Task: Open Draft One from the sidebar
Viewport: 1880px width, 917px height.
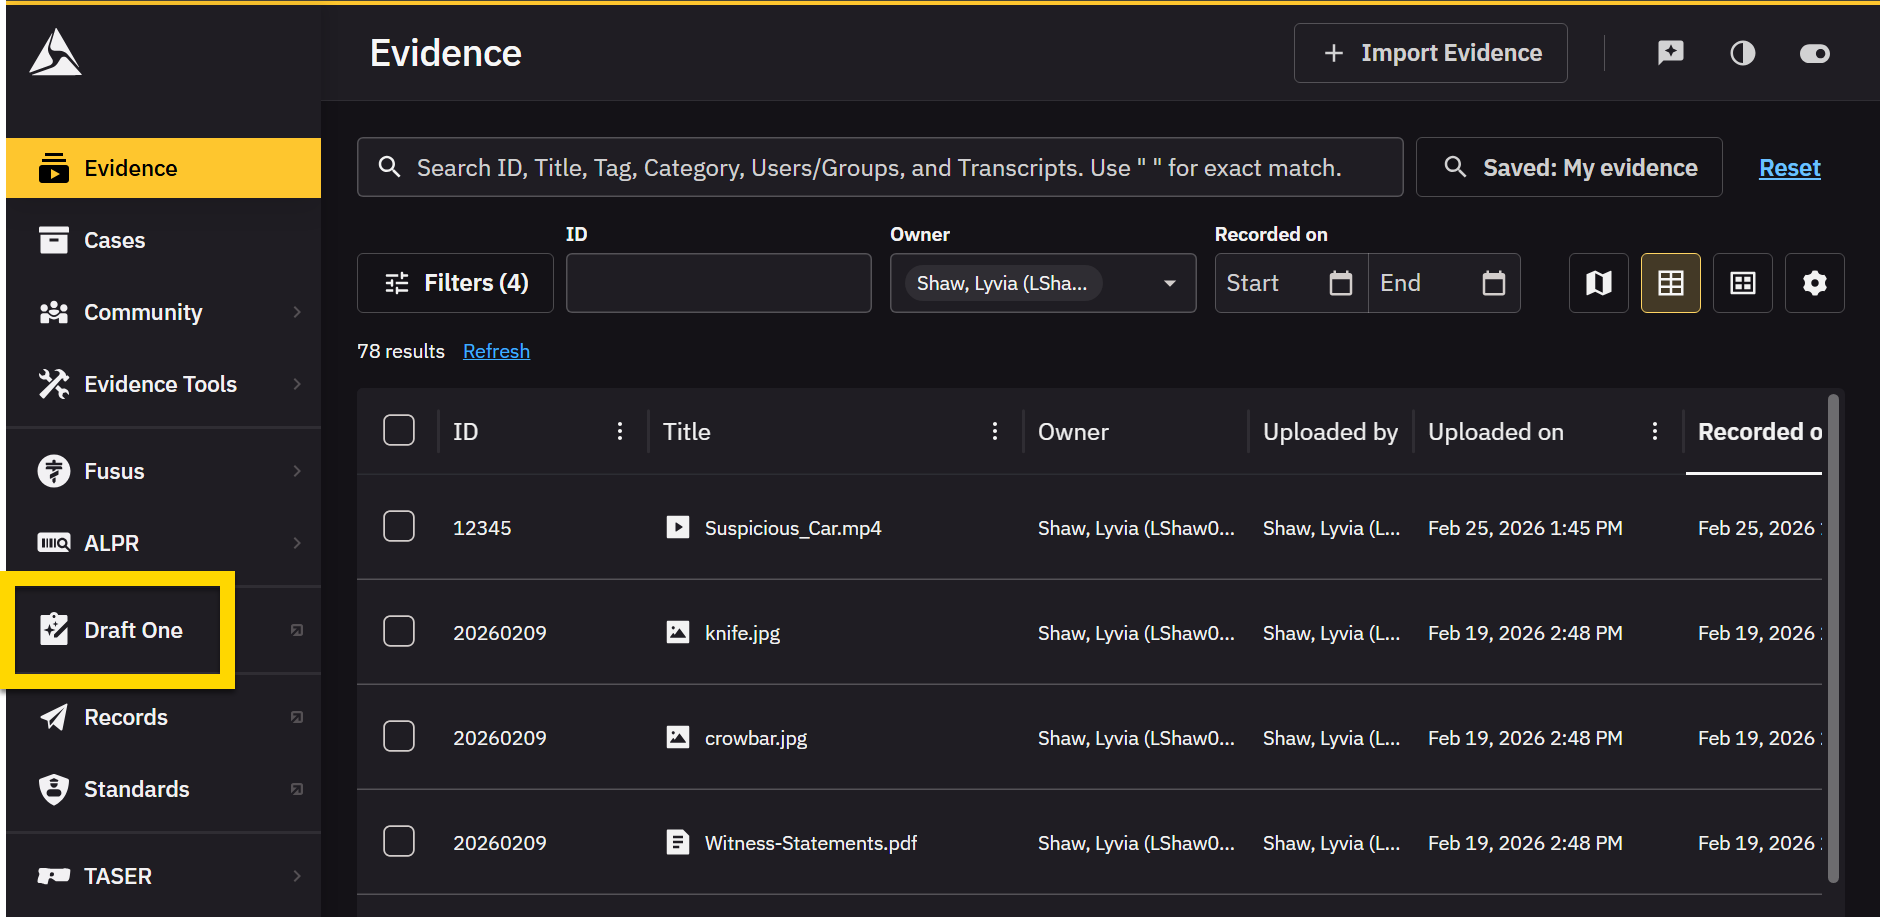Action: coord(133,630)
